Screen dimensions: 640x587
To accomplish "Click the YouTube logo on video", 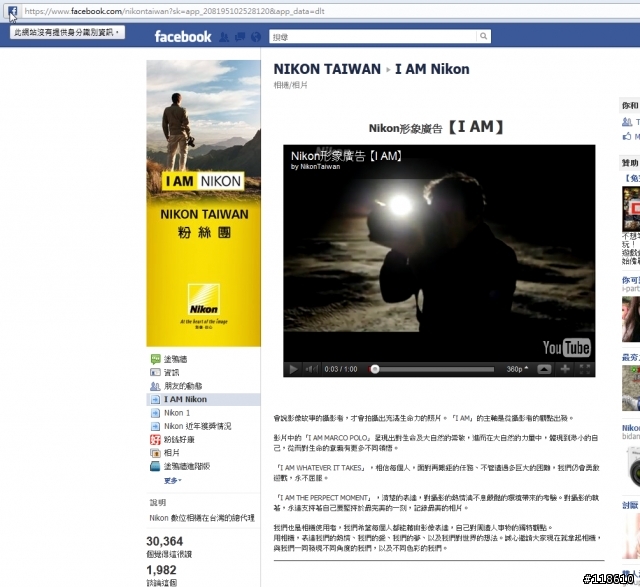I will [567, 347].
